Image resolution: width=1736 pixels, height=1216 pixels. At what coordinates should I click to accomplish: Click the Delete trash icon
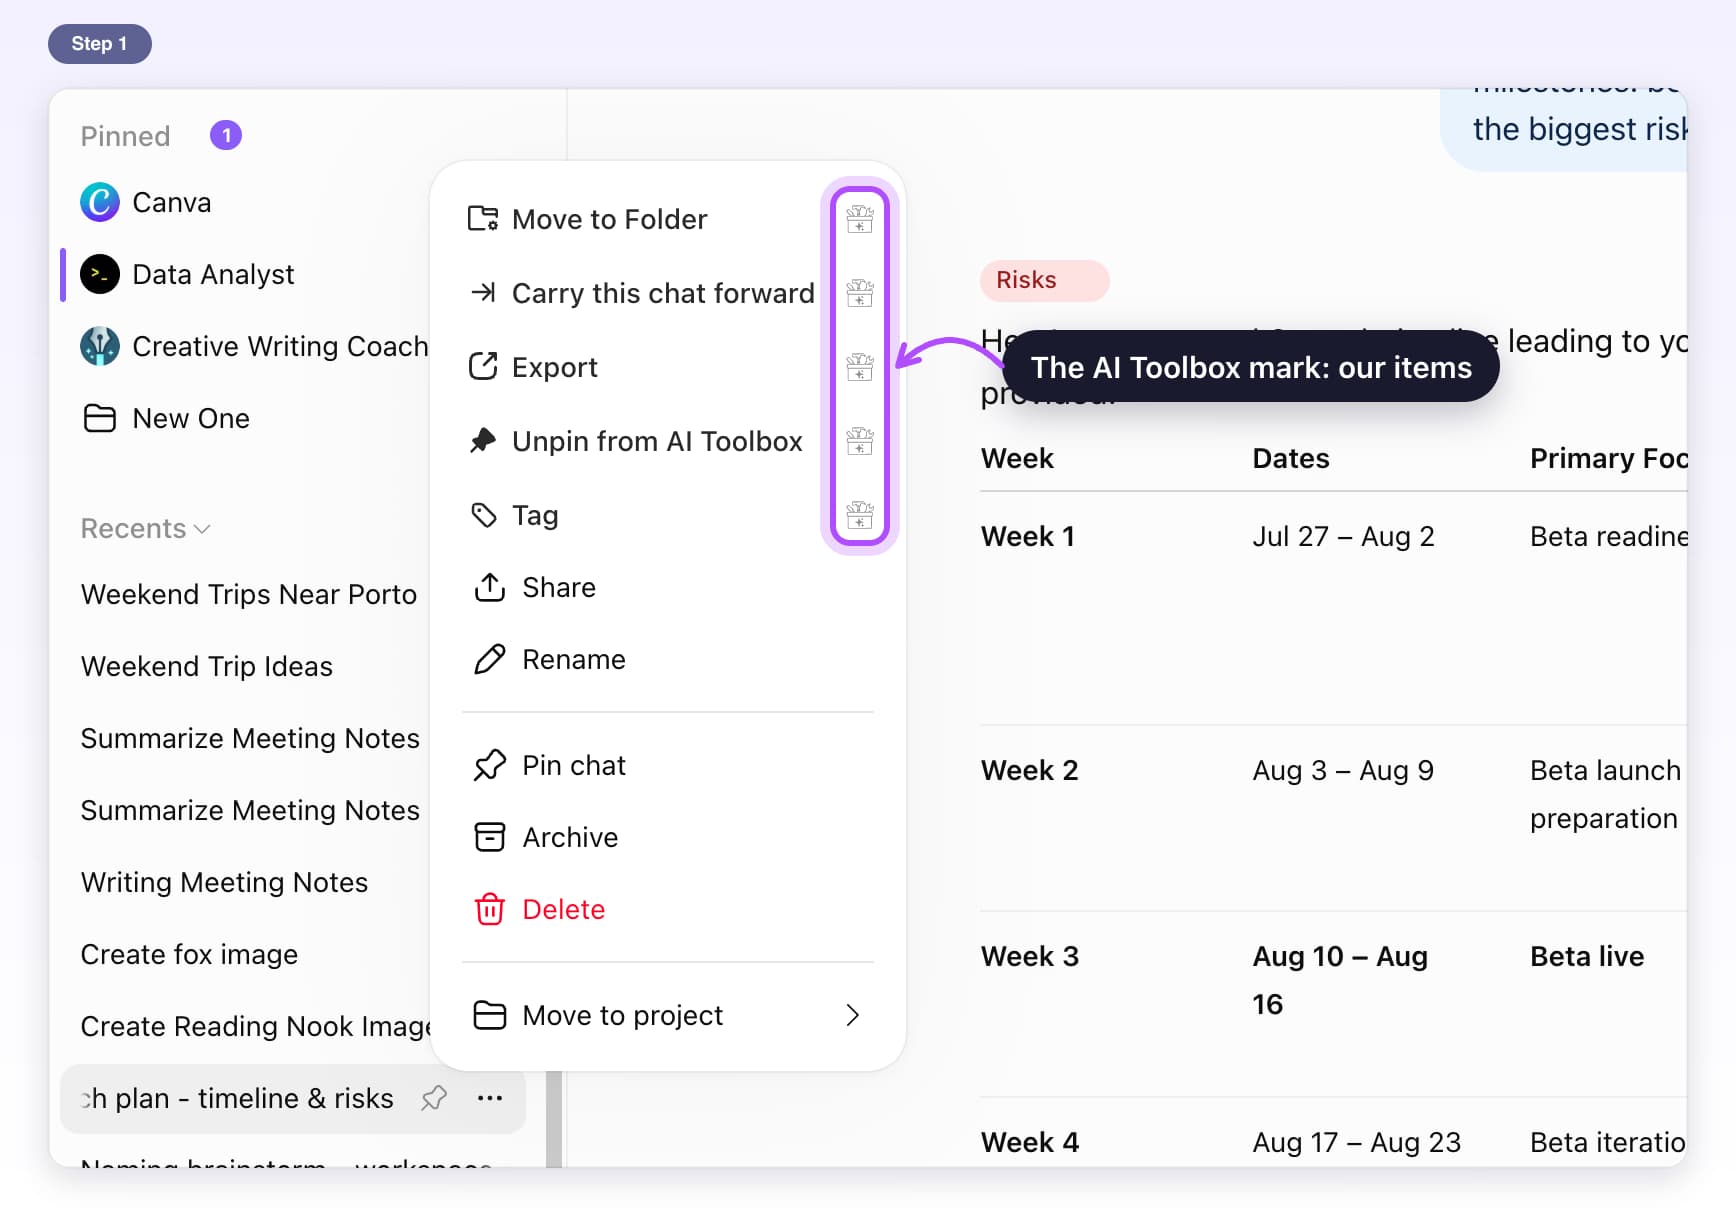[x=489, y=909]
